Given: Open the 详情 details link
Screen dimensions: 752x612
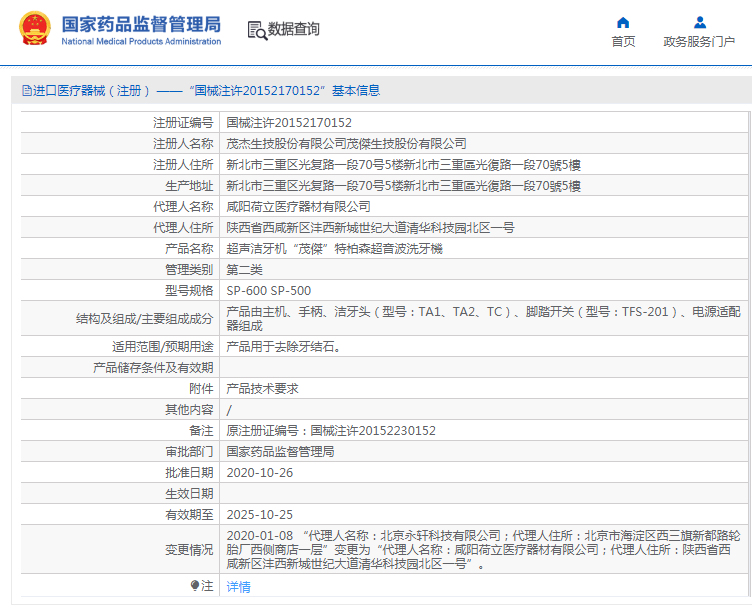Looking at the screenshot, I should [x=238, y=587].
